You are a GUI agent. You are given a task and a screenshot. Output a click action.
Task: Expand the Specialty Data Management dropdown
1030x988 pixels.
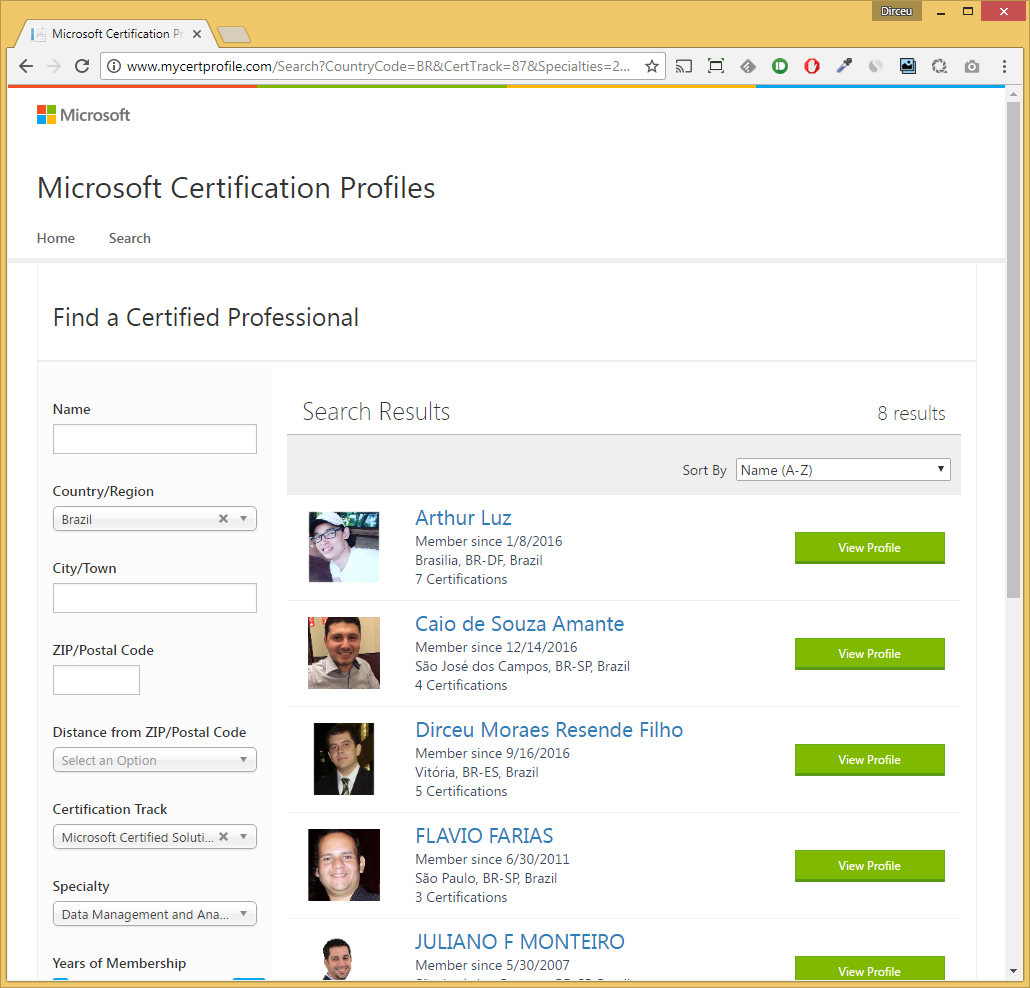point(154,914)
